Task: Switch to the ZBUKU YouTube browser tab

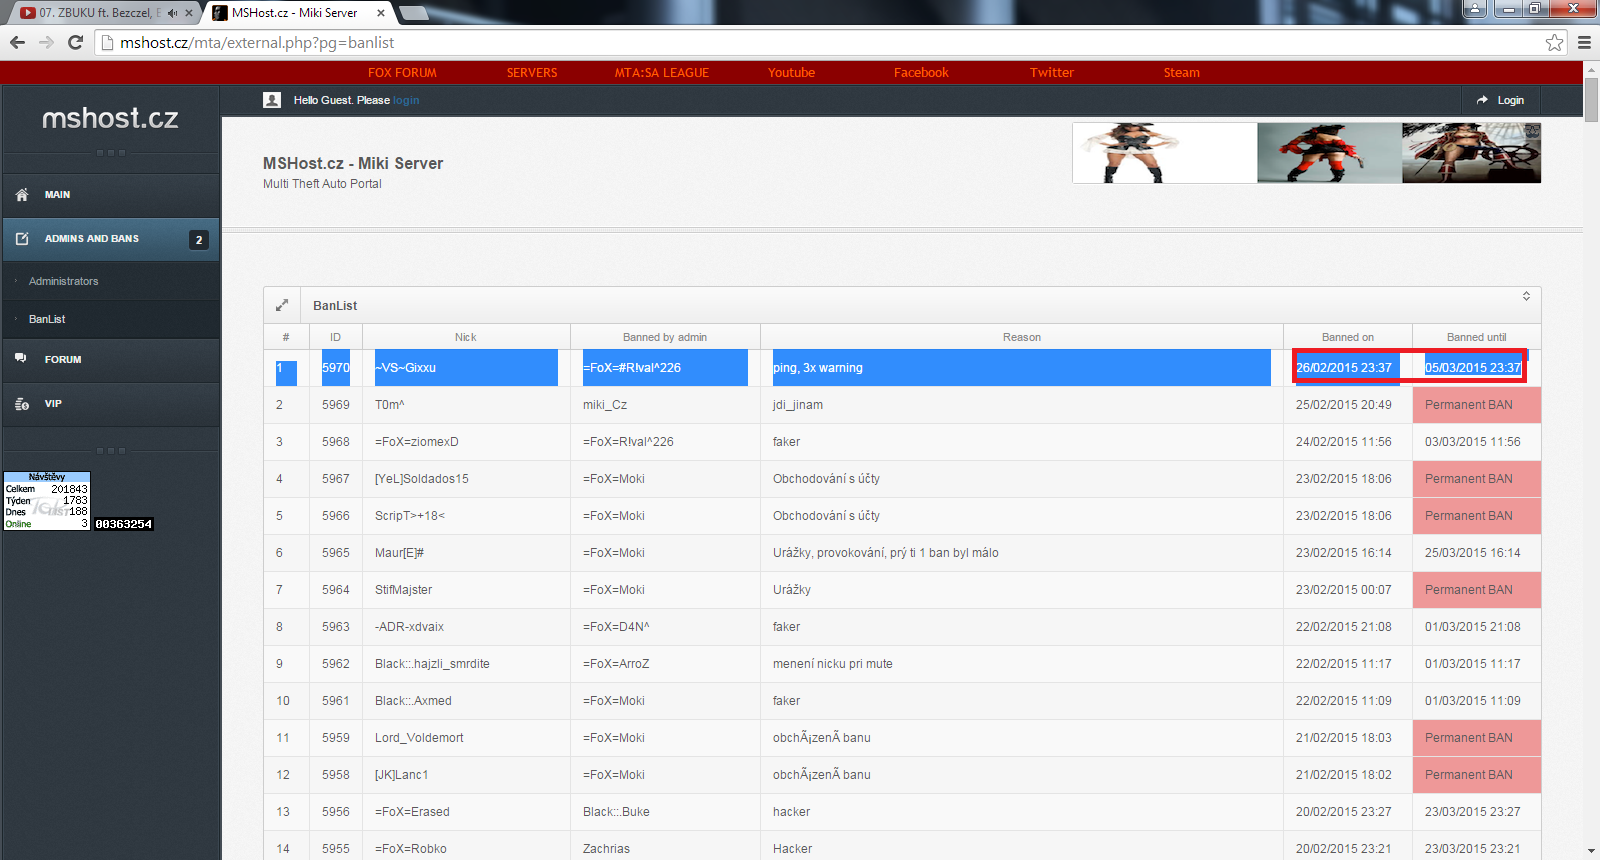Action: click(x=95, y=13)
